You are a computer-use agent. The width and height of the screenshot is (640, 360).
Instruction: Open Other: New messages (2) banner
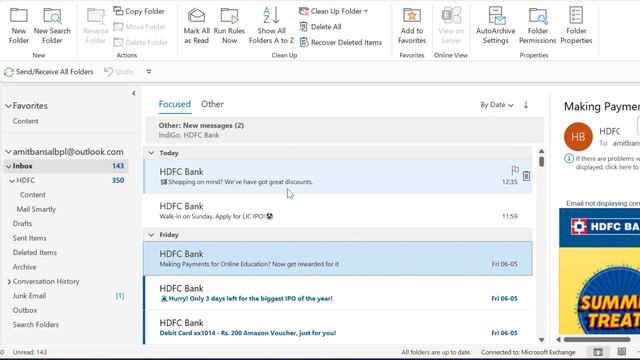(345, 130)
